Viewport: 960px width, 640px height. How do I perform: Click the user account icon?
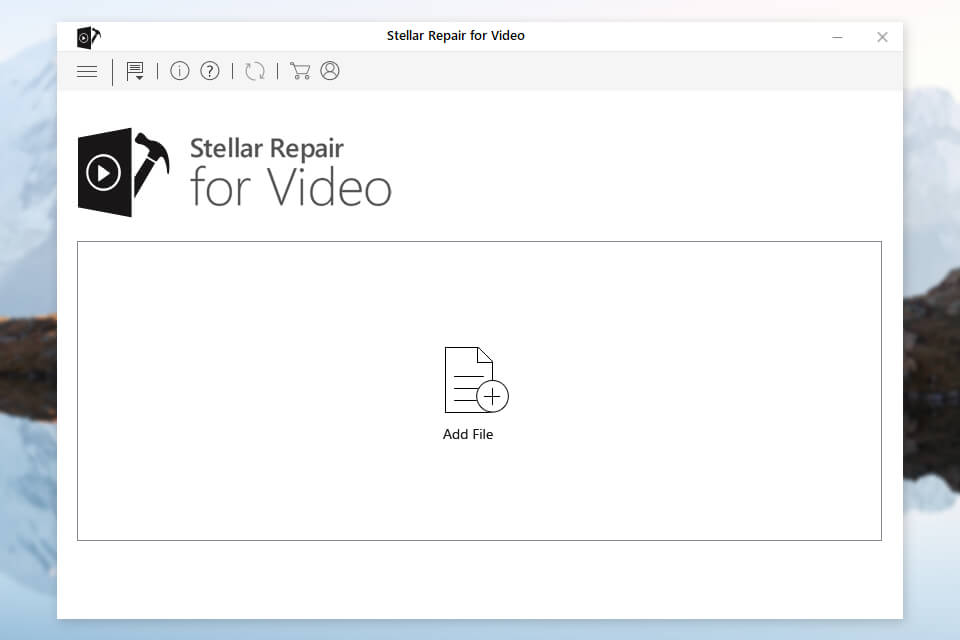pos(330,71)
